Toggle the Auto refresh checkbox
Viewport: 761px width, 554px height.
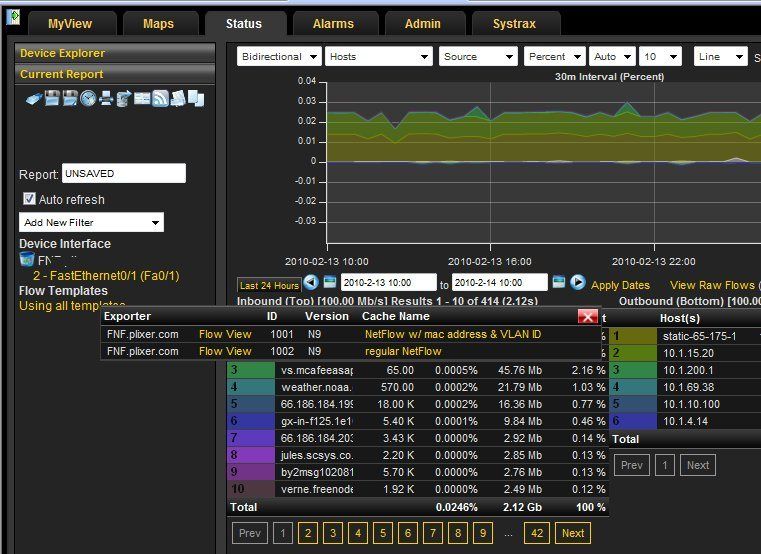(29, 199)
